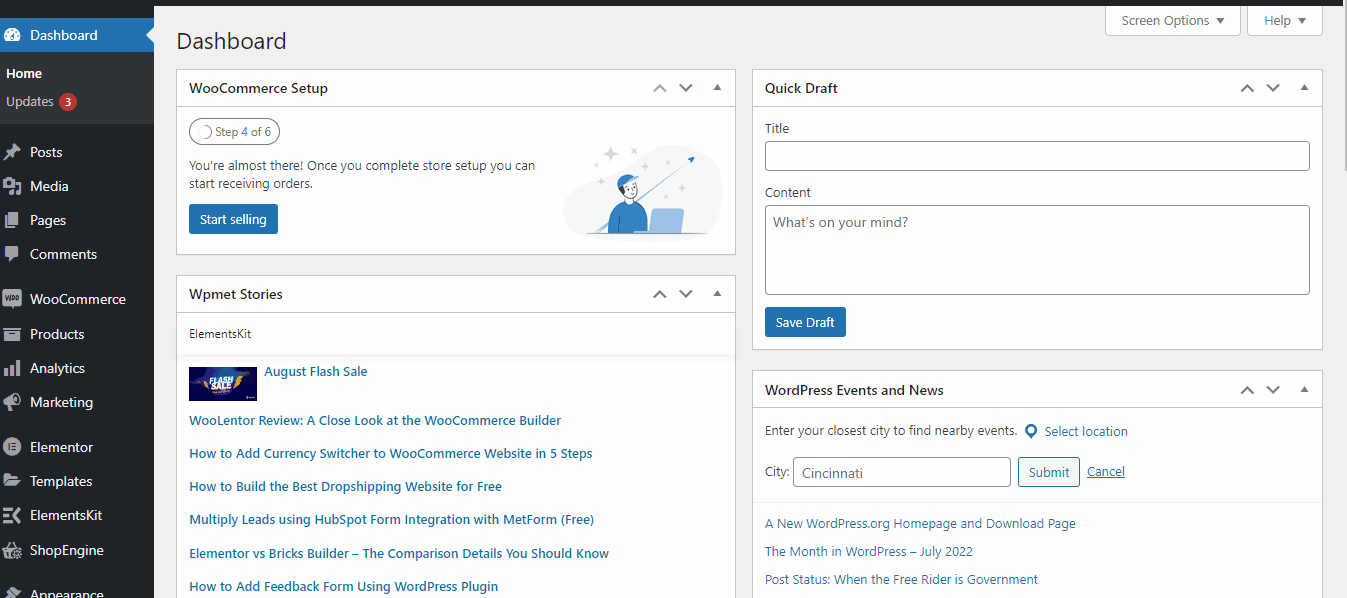Collapse the WooCommerce Setup panel

717,88
